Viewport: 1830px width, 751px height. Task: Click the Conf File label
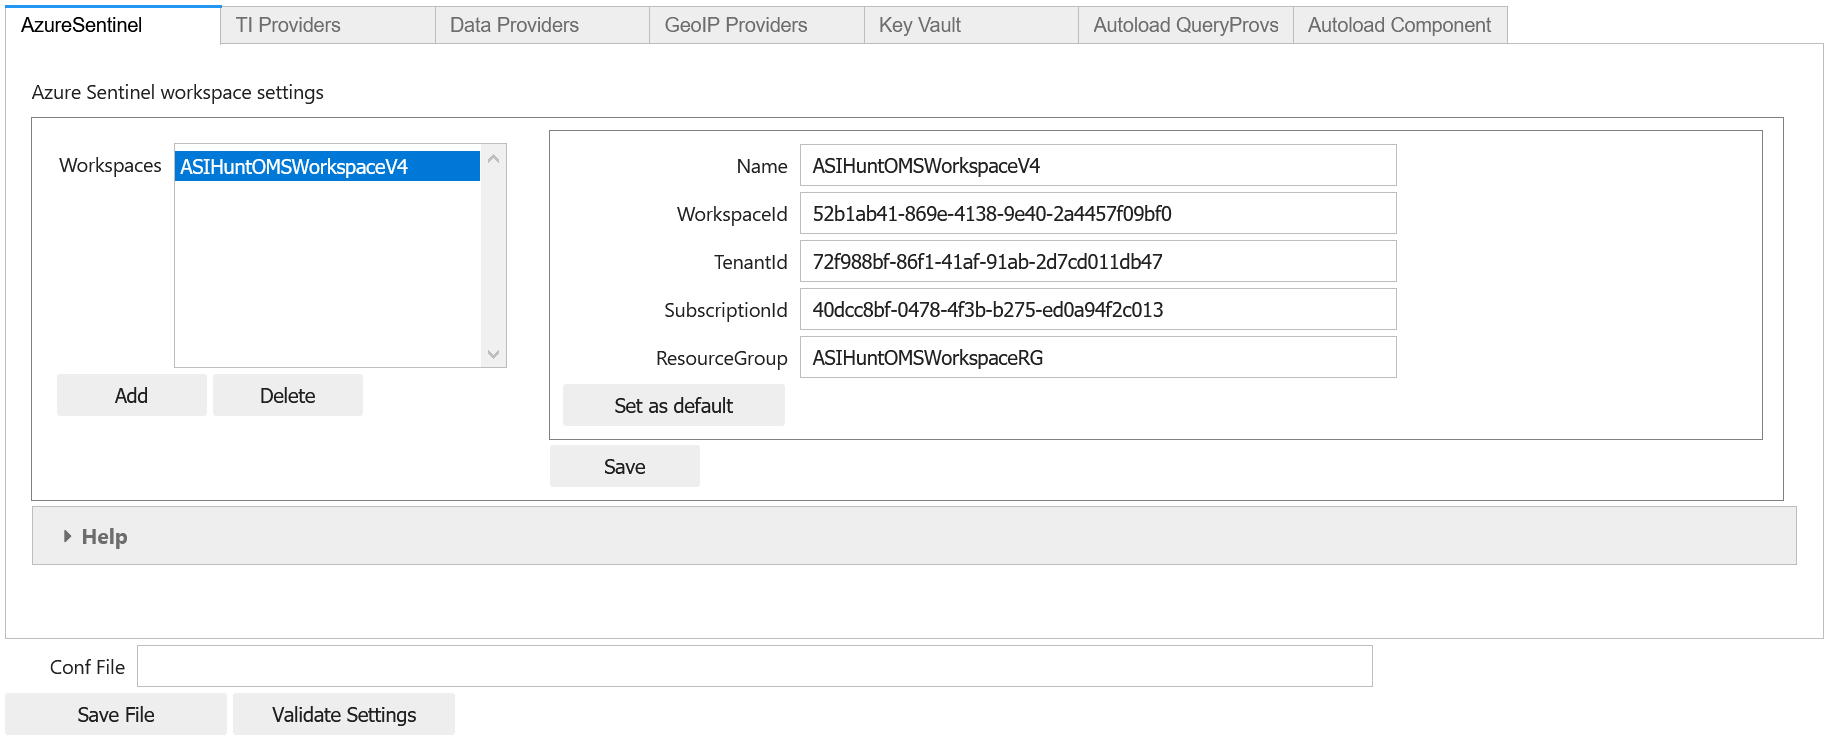click(x=87, y=667)
